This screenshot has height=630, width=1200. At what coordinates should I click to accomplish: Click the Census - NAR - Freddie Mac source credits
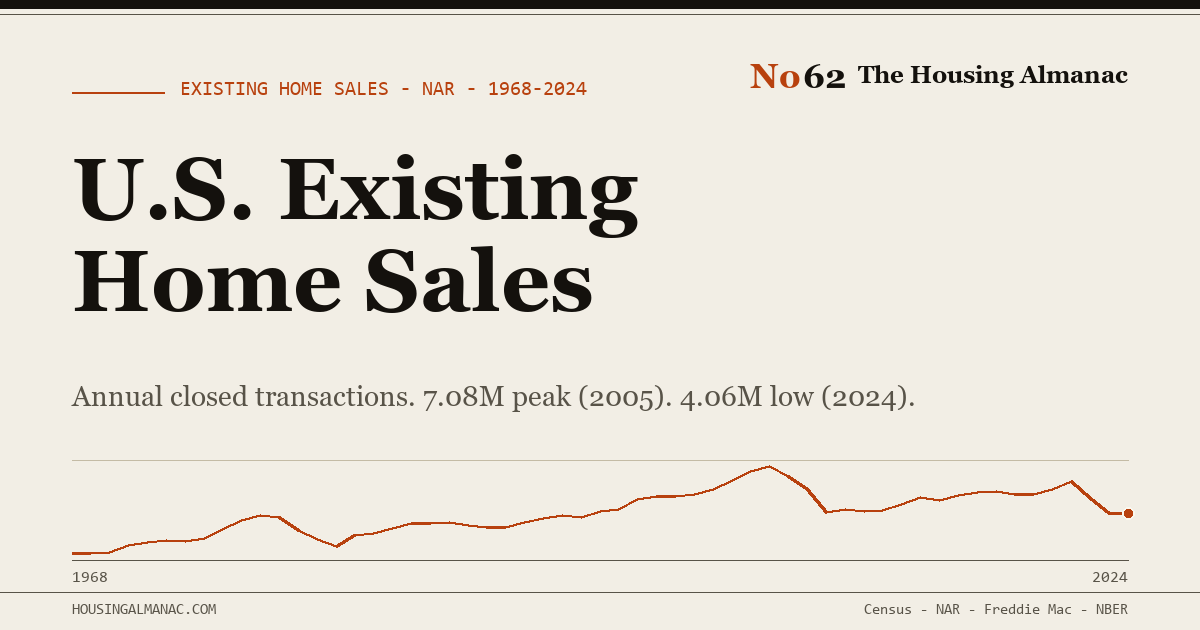[x=996, y=609]
